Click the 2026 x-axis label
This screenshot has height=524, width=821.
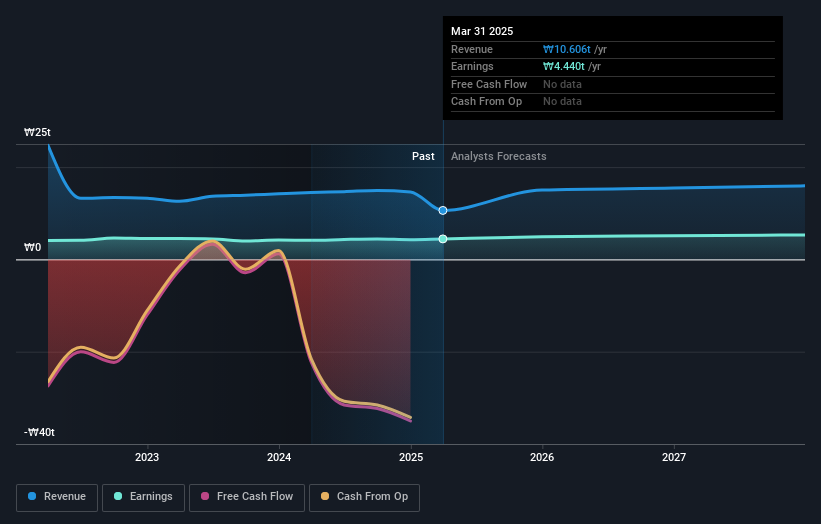pyautogui.click(x=542, y=457)
